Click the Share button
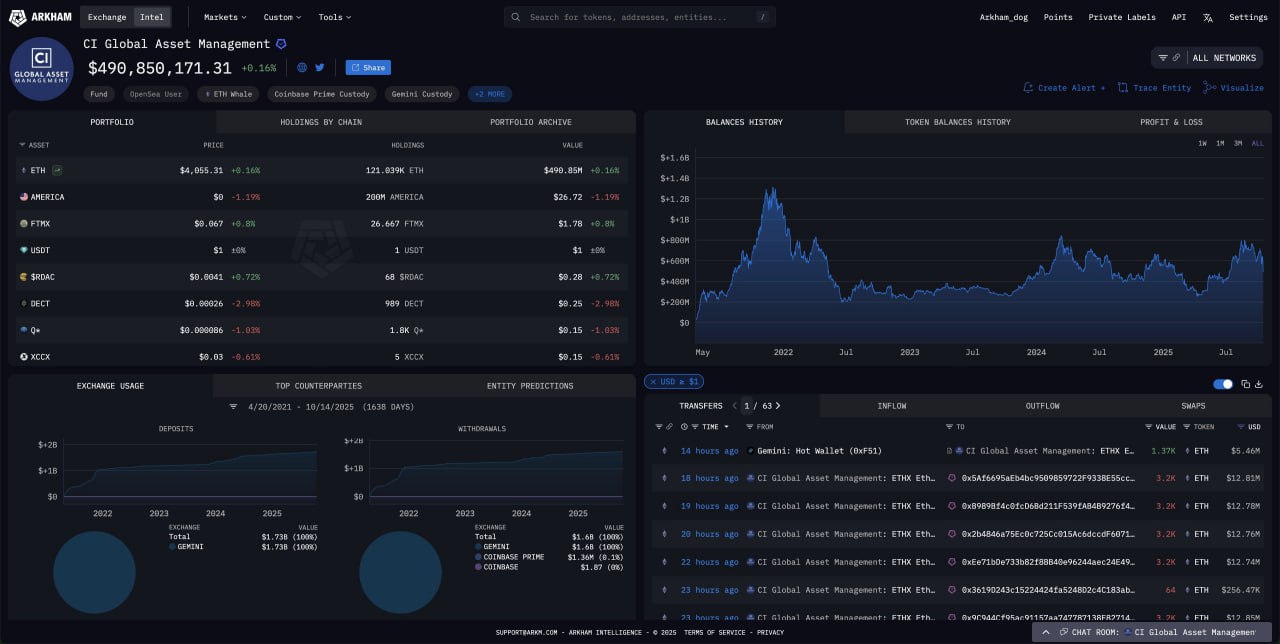The height and width of the screenshot is (644, 1280). (x=368, y=68)
